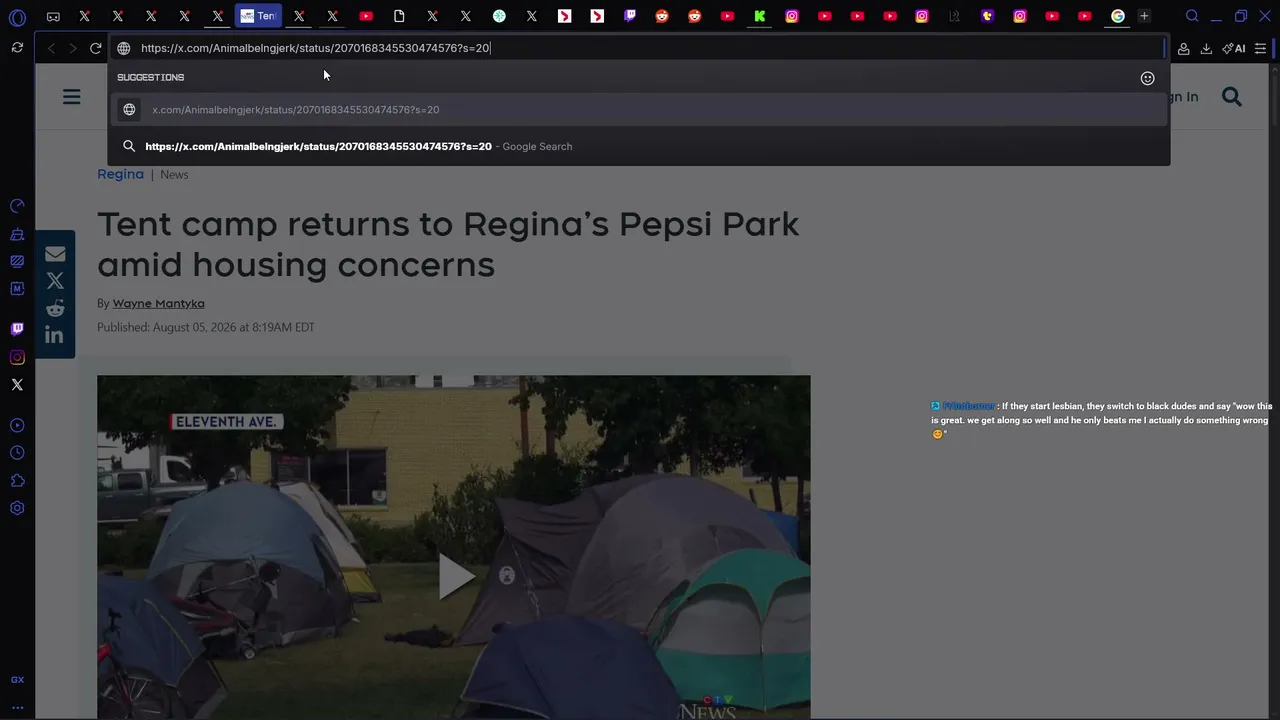Open the Easy Setup sliders icon
Image resolution: width=1280 pixels, height=720 pixels.
pos(1261,48)
